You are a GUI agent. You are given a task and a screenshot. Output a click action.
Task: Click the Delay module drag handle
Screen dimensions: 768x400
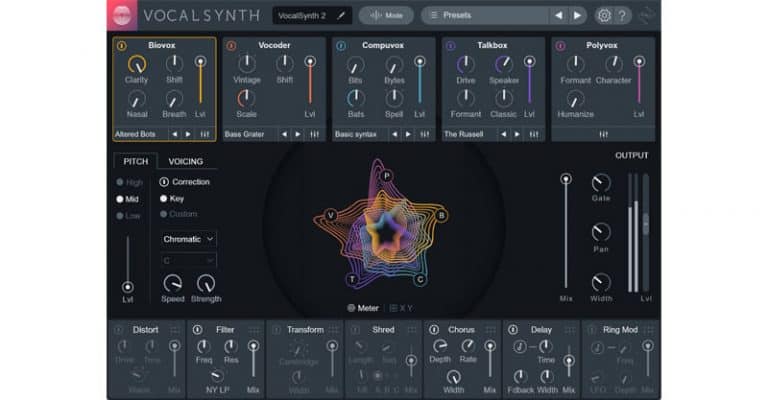tap(570, 330)
